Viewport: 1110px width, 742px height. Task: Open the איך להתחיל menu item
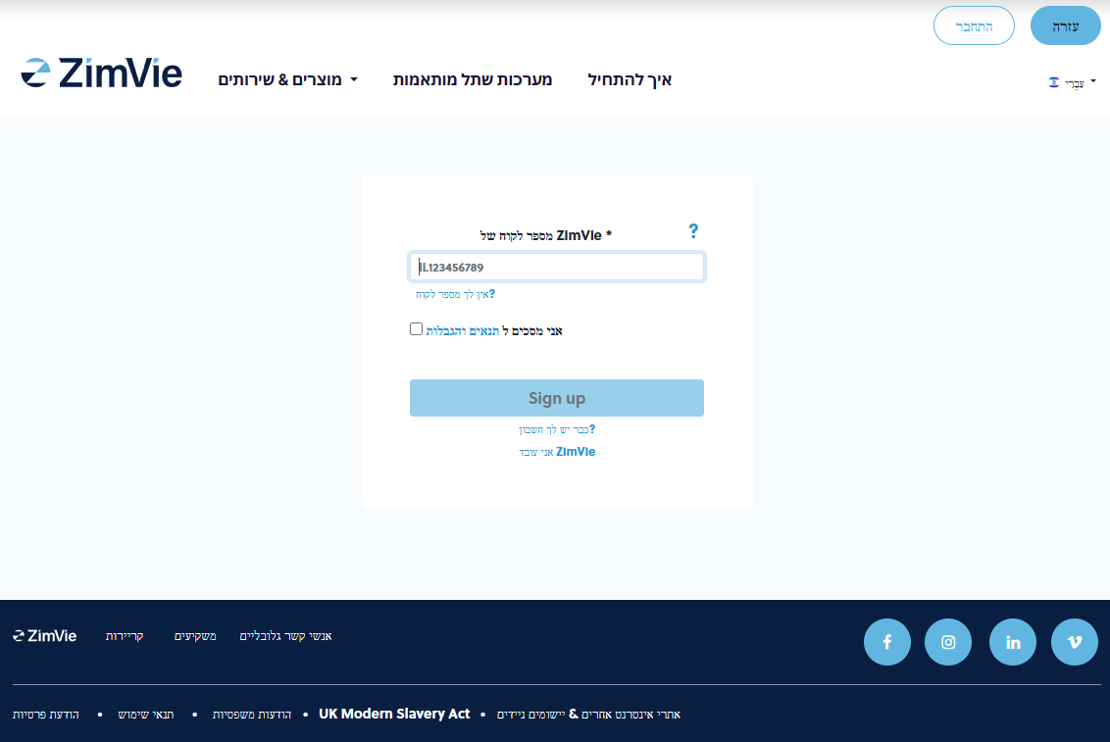point(629,79)
